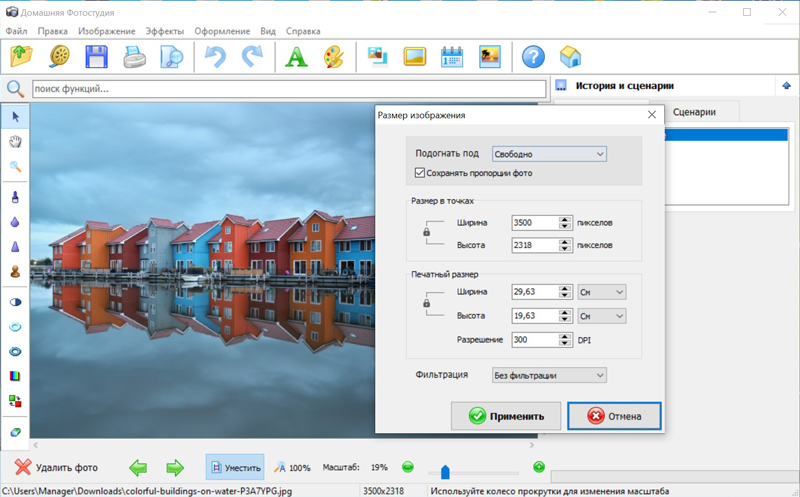Uncheck Сохранять пропорции фото checkbox
Screen dimensions: 800x497
coord(420,173)
